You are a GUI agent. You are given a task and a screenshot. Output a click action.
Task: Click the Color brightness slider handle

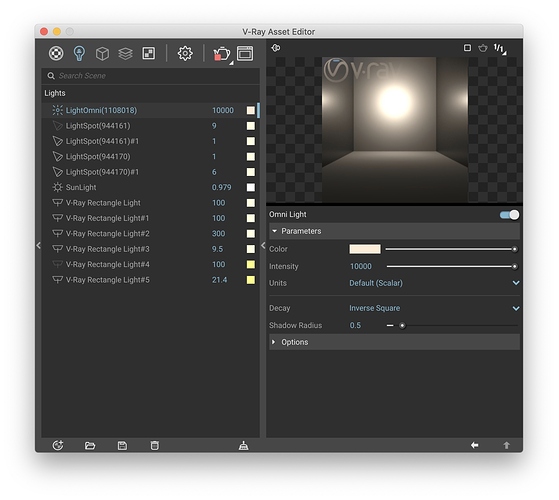pyautogui.click(x=514, y=249)
